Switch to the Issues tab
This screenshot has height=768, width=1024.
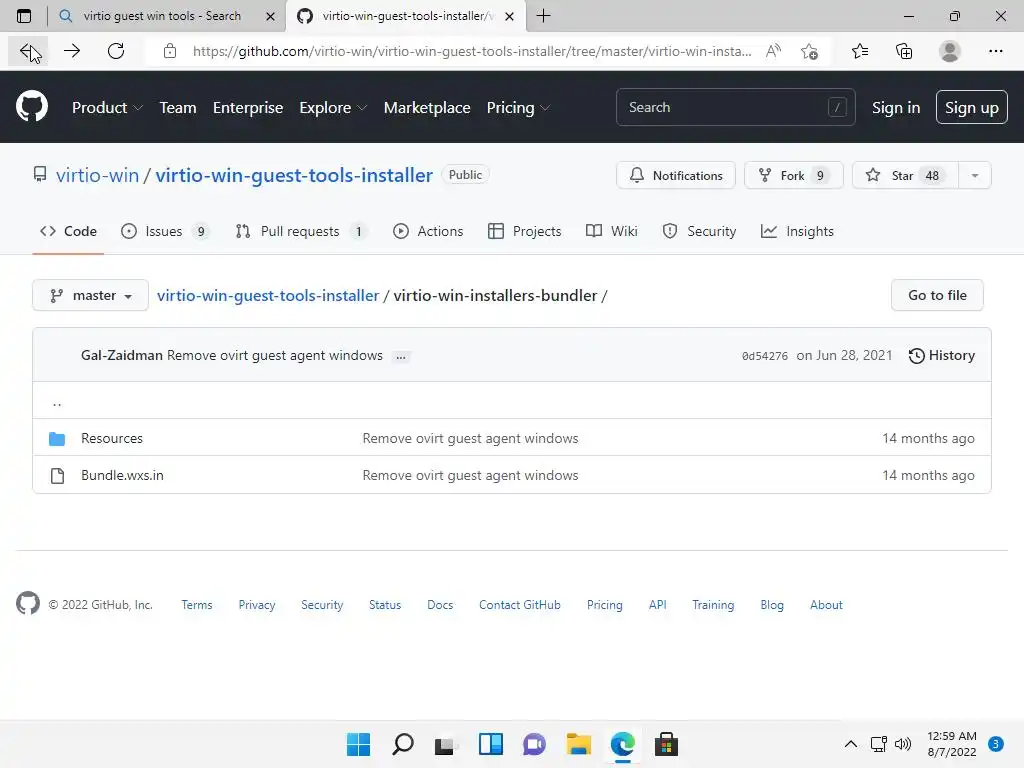pos(165,231)
